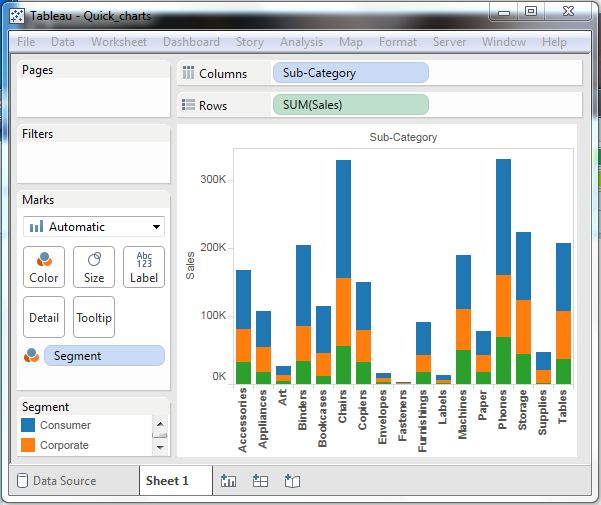Add a new worksheet using bottom icon

[228, 481]
